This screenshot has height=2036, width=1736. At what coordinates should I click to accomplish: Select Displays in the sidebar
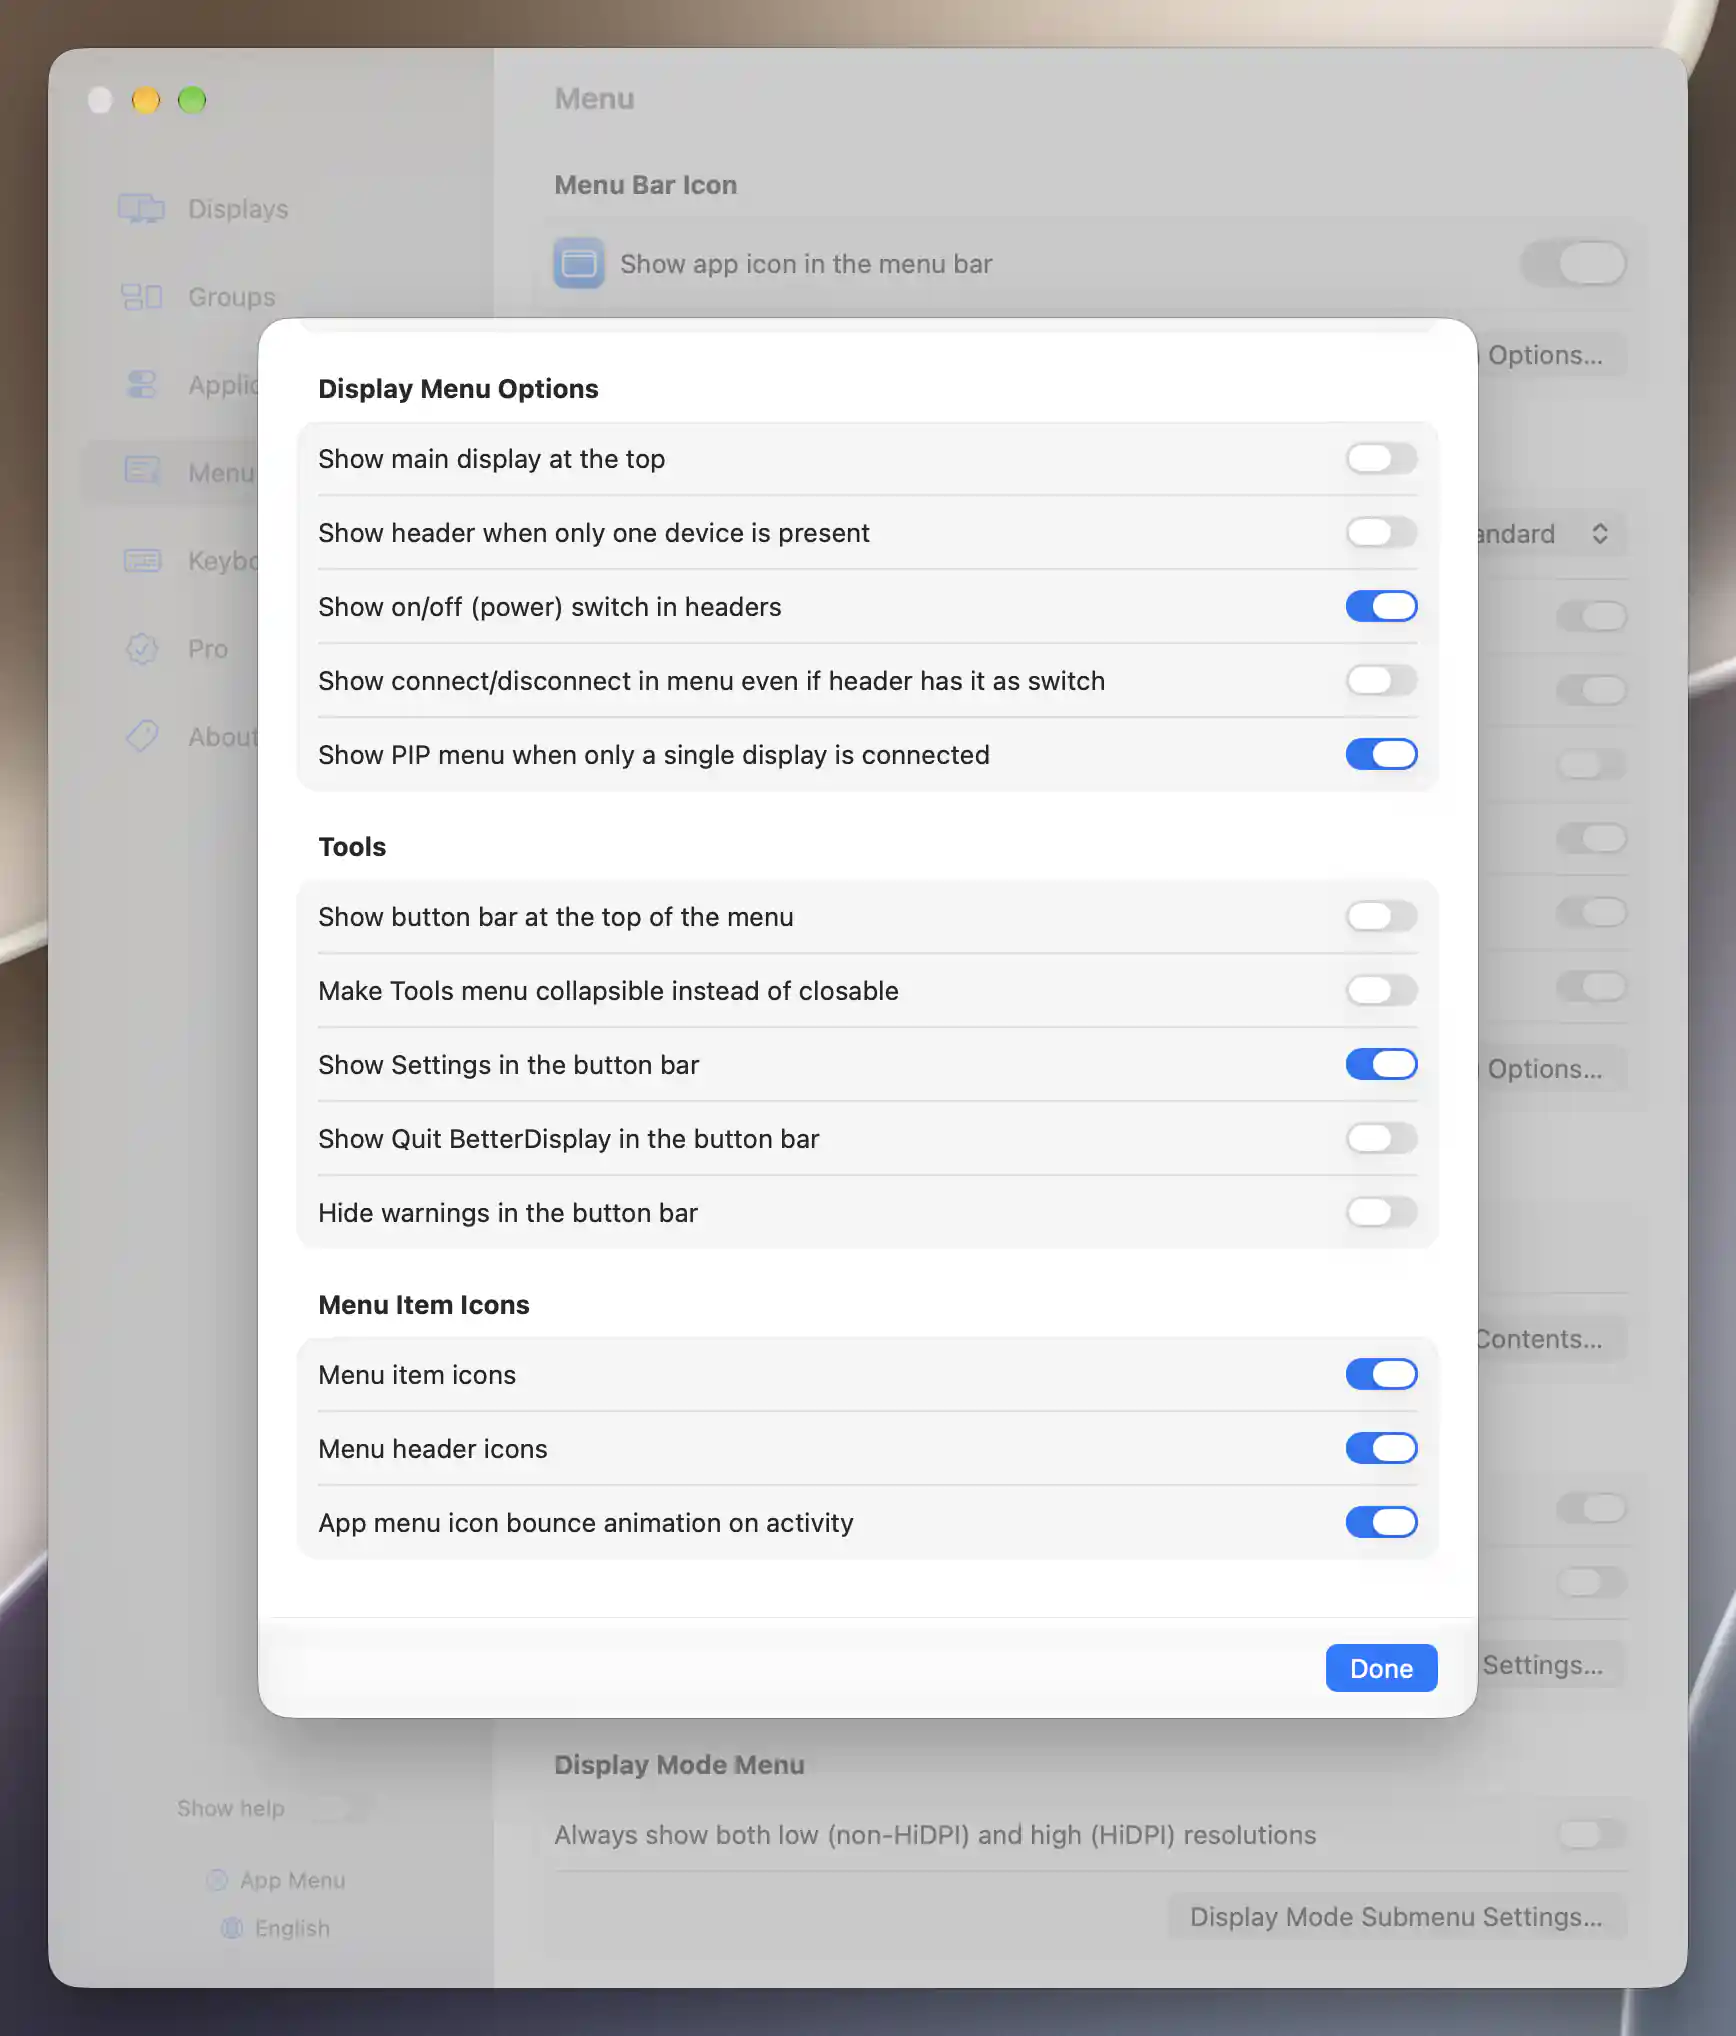tap(238, 209)
